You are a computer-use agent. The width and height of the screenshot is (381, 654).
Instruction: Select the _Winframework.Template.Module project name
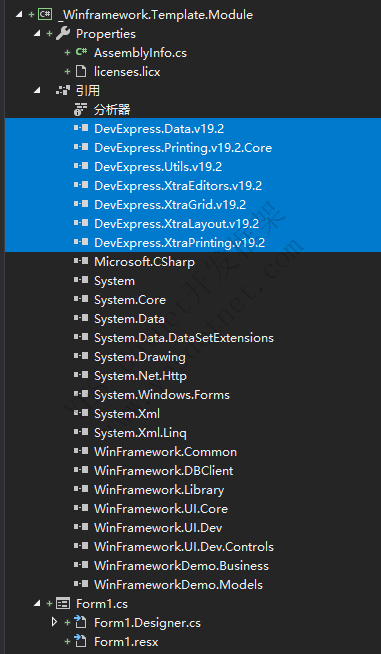tap(155, 15)
